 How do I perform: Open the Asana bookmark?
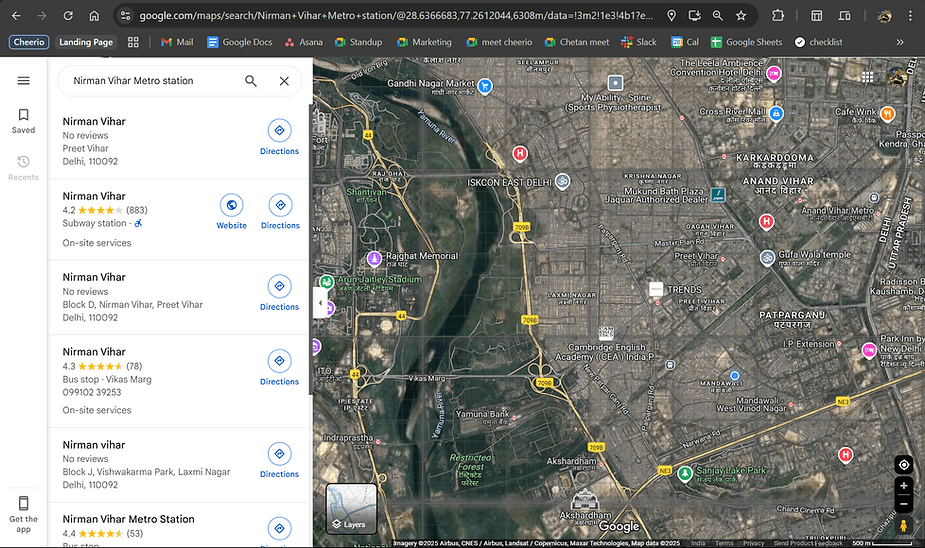coord(303,42)
